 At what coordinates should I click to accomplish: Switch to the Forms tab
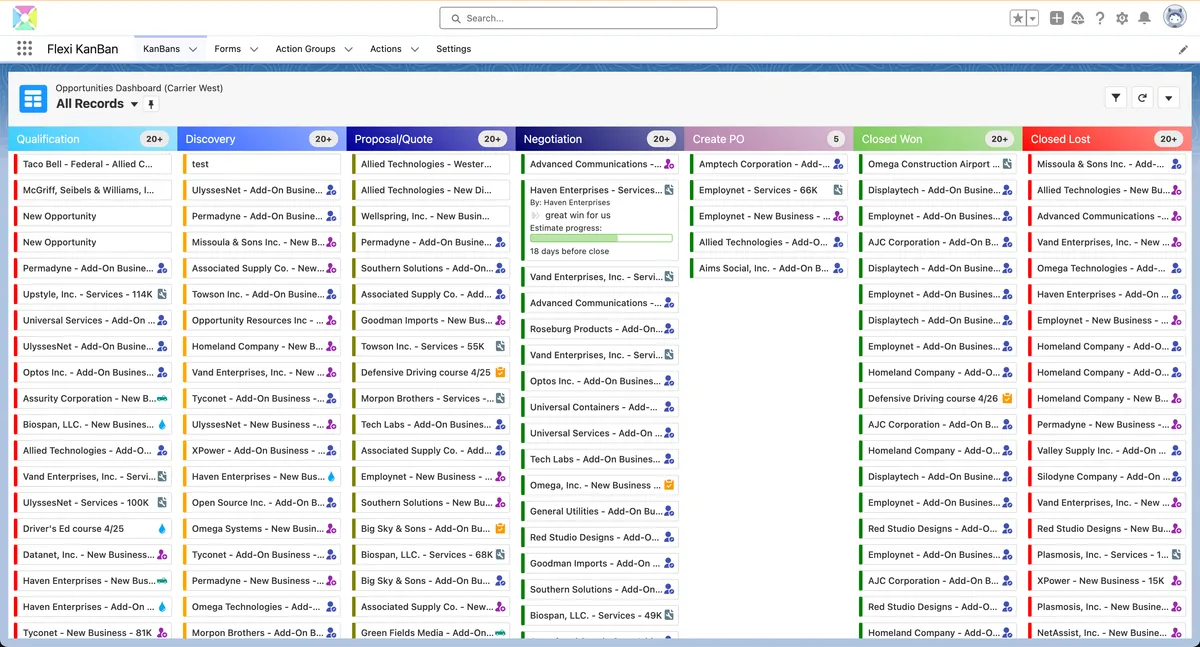227,49
